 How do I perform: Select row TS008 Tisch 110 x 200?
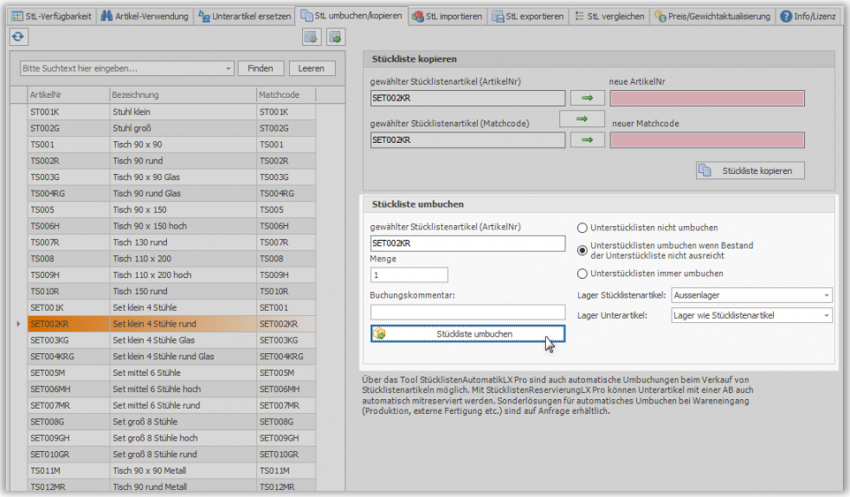171,259
